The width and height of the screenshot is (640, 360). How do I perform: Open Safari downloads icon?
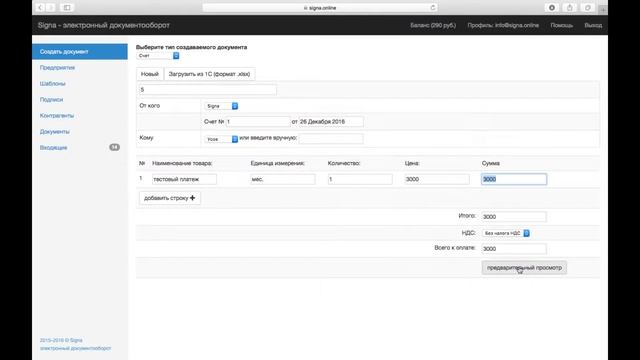pos(552,8)
